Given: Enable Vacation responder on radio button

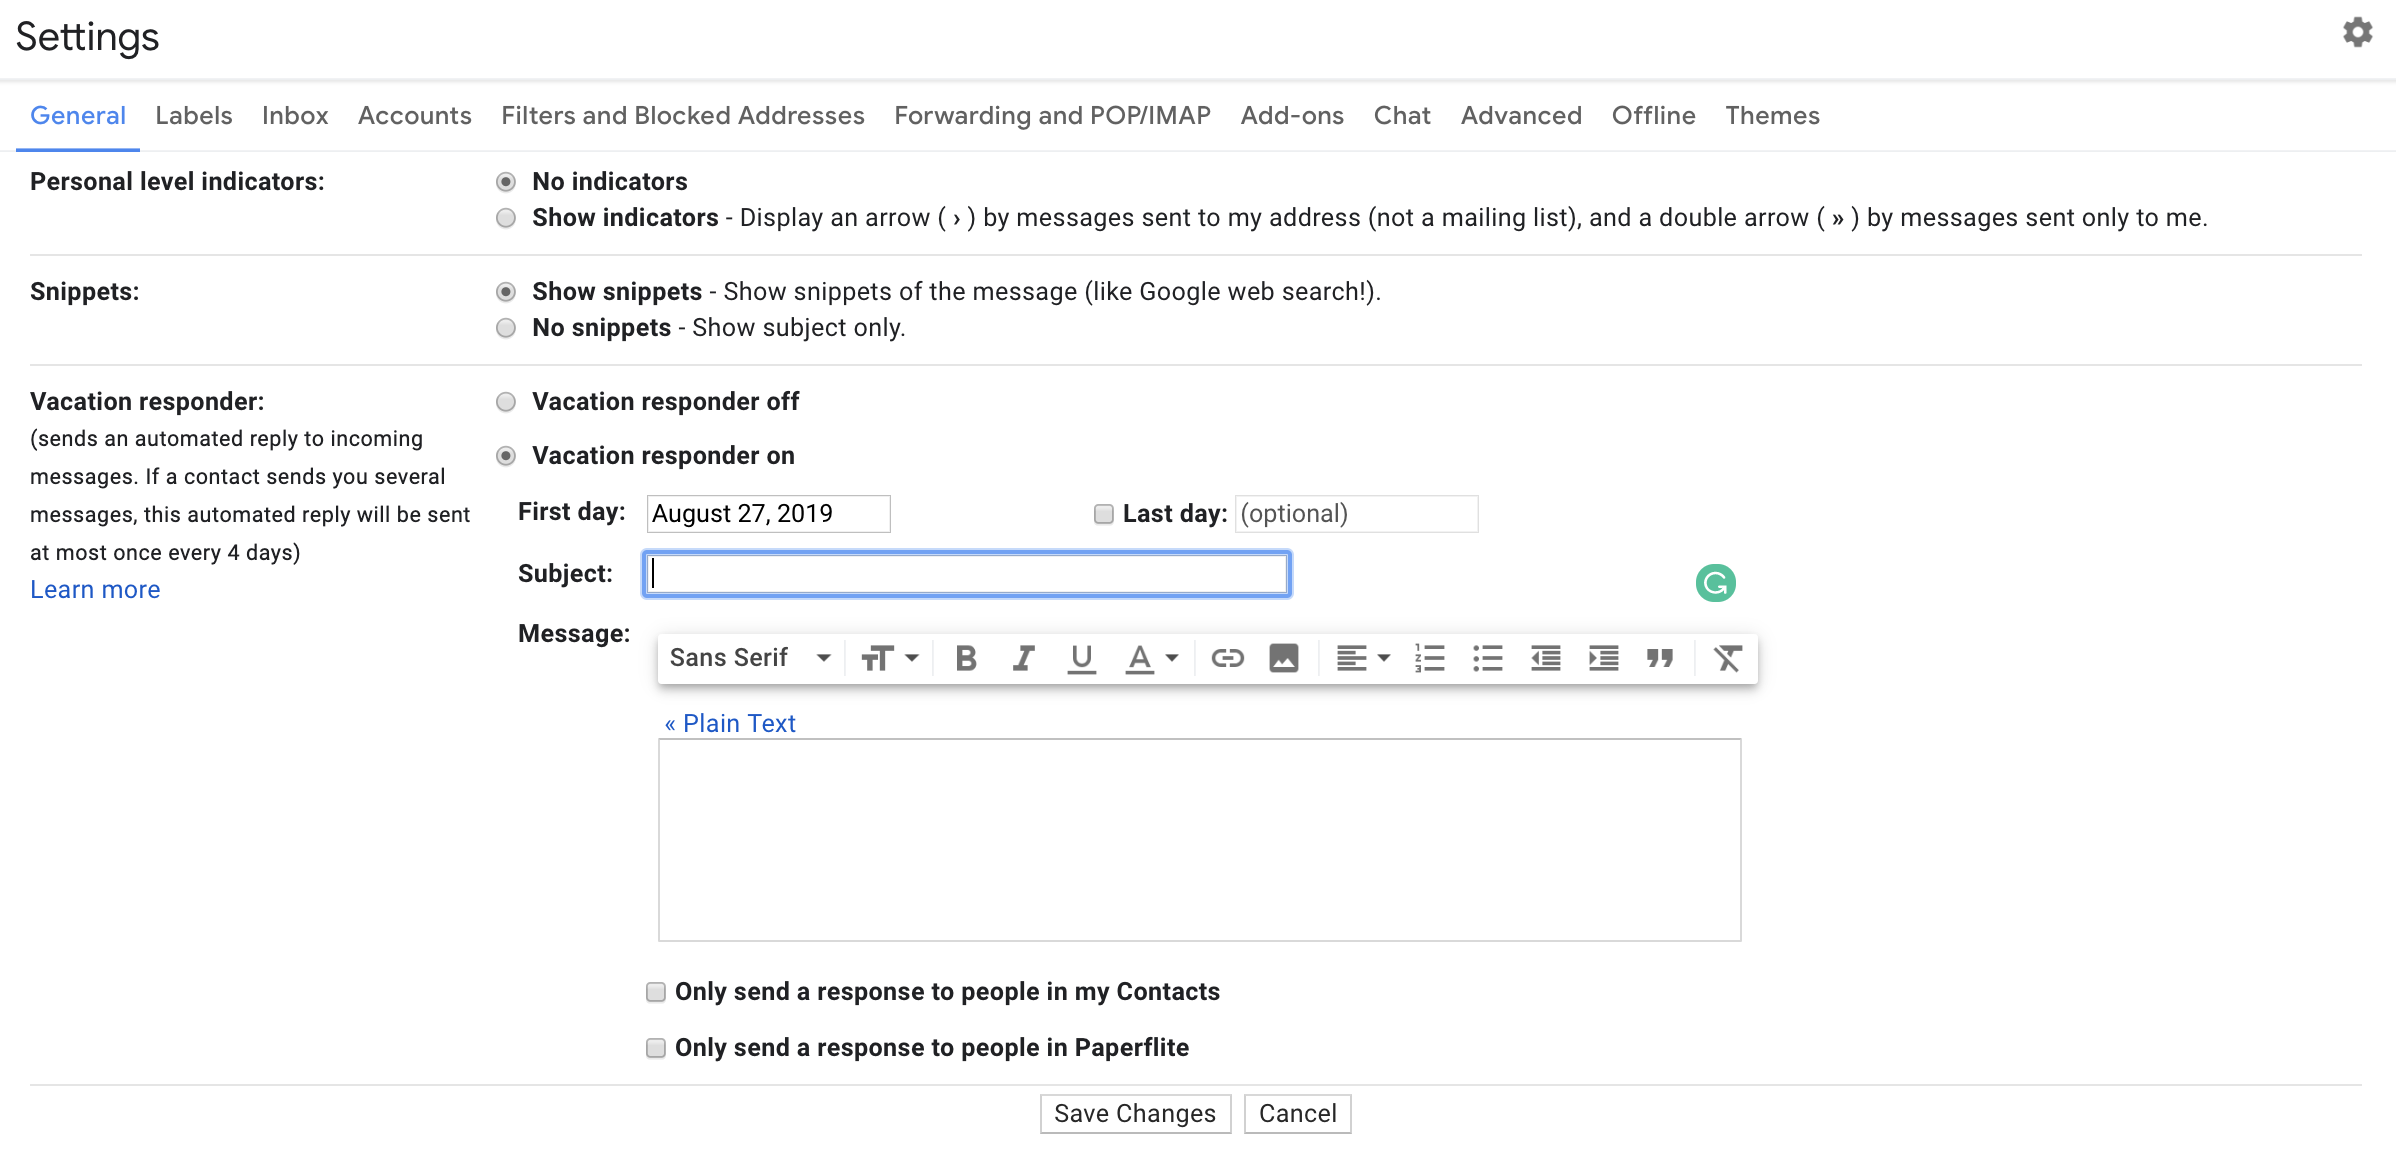Looking at the screenshot, I should pyautogui.click(x=507, y=454).
